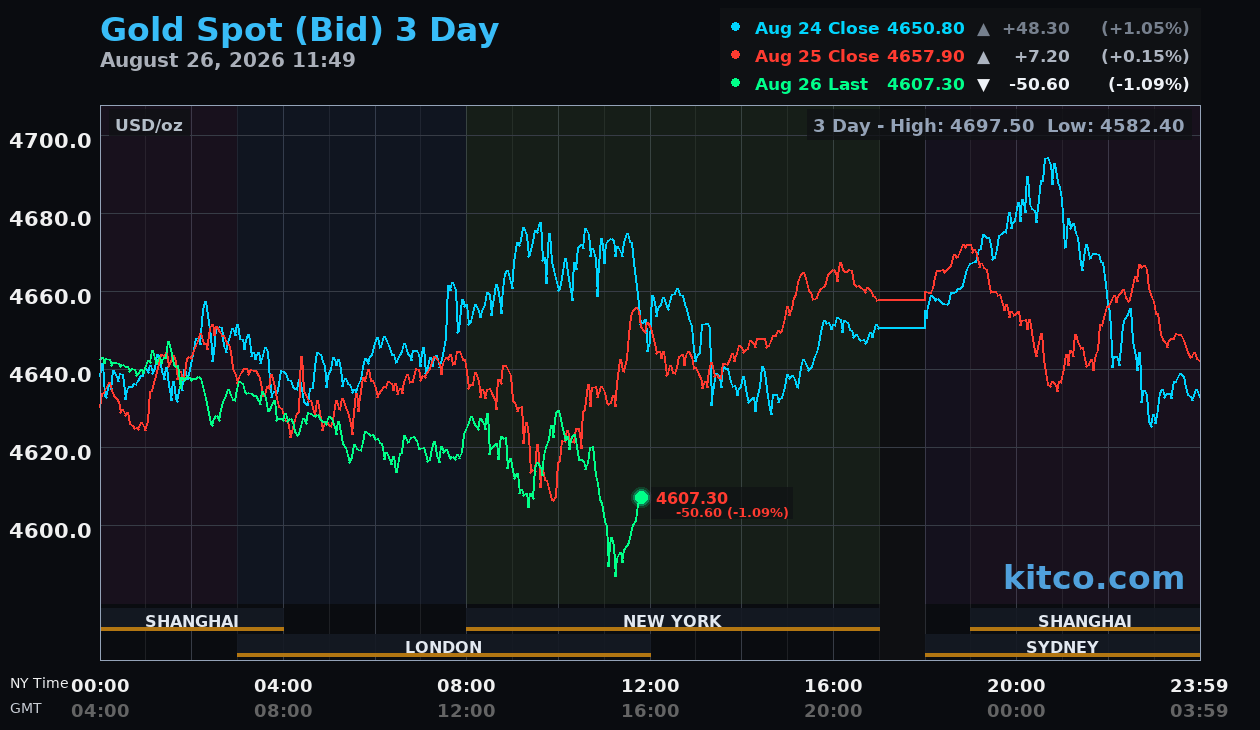Click the 4600.0 y-axis label

coord(50,530)
